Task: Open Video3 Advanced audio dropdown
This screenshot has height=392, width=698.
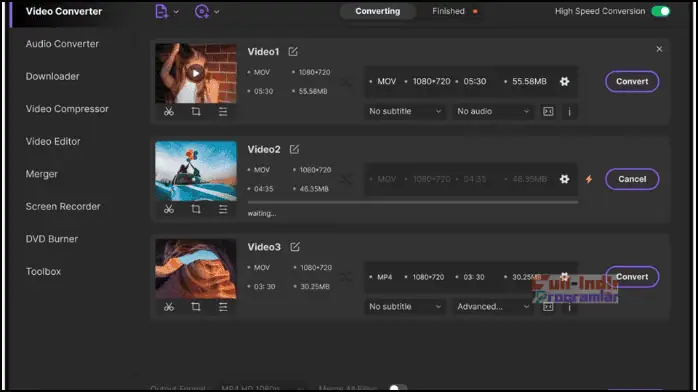Action: click(493, 307)
